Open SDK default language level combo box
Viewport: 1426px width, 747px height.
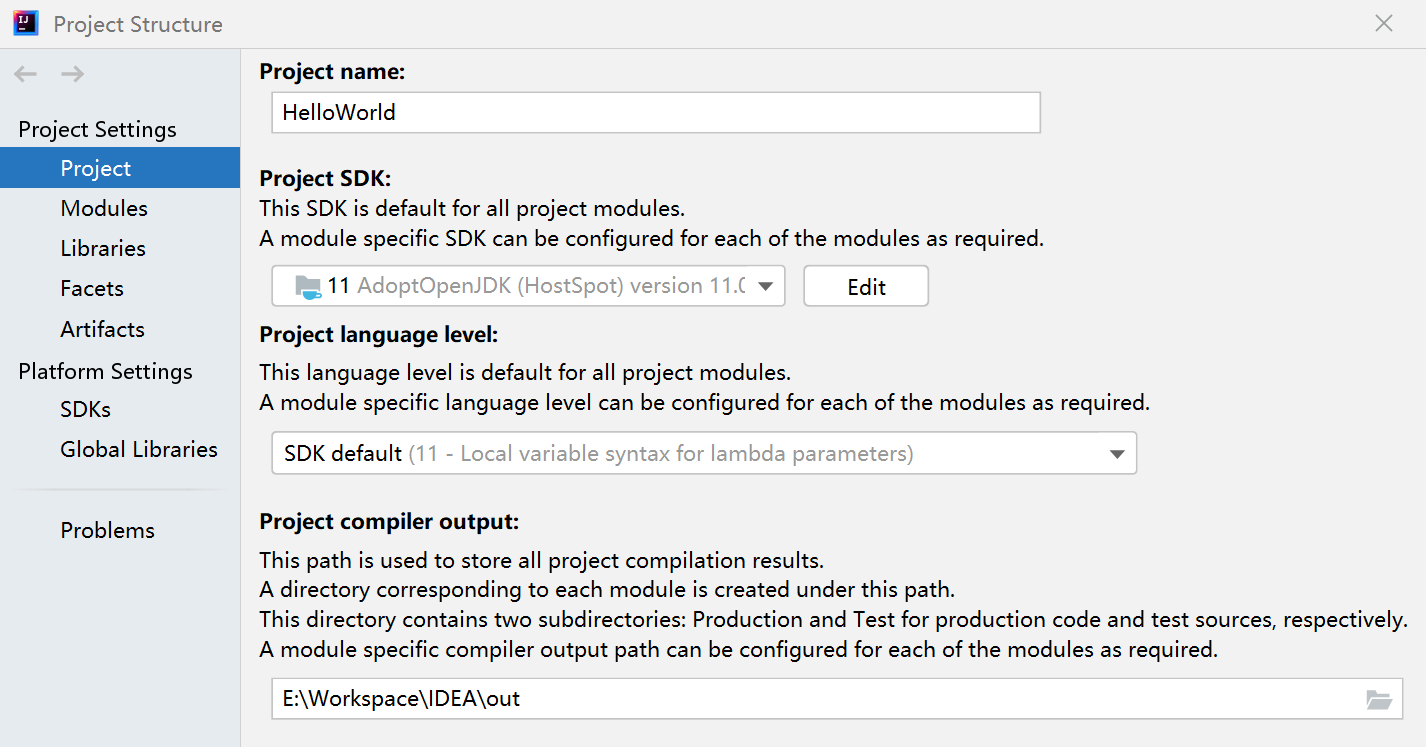pos(704,453)
